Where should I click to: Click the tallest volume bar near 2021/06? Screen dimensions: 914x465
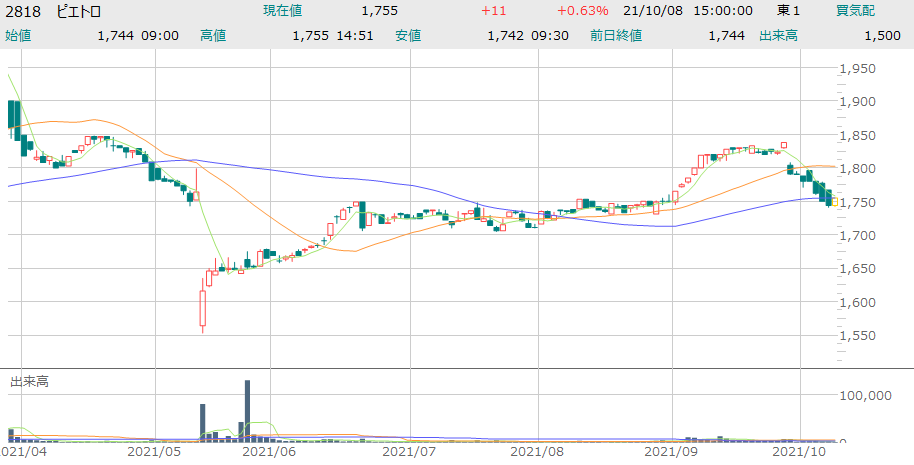[247, 410]
